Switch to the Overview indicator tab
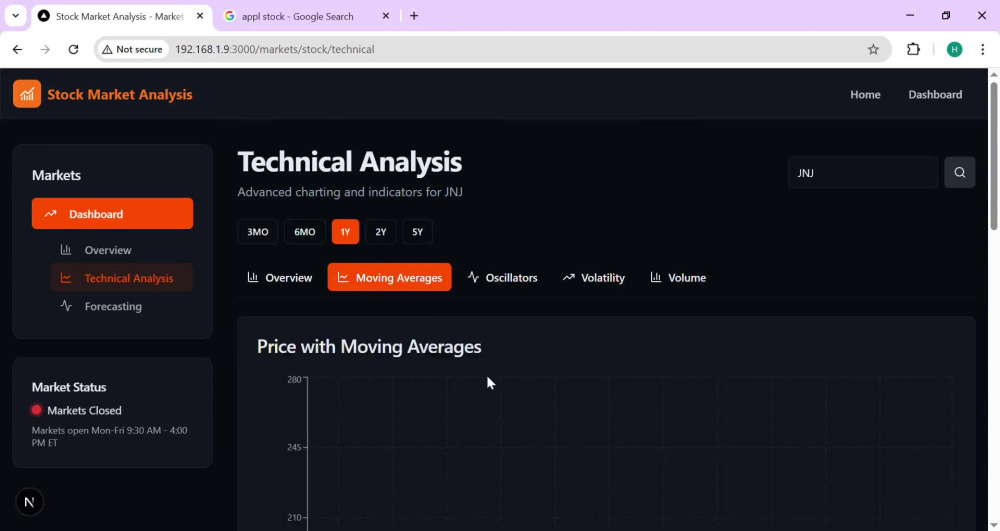 click(x=279, y=277)
